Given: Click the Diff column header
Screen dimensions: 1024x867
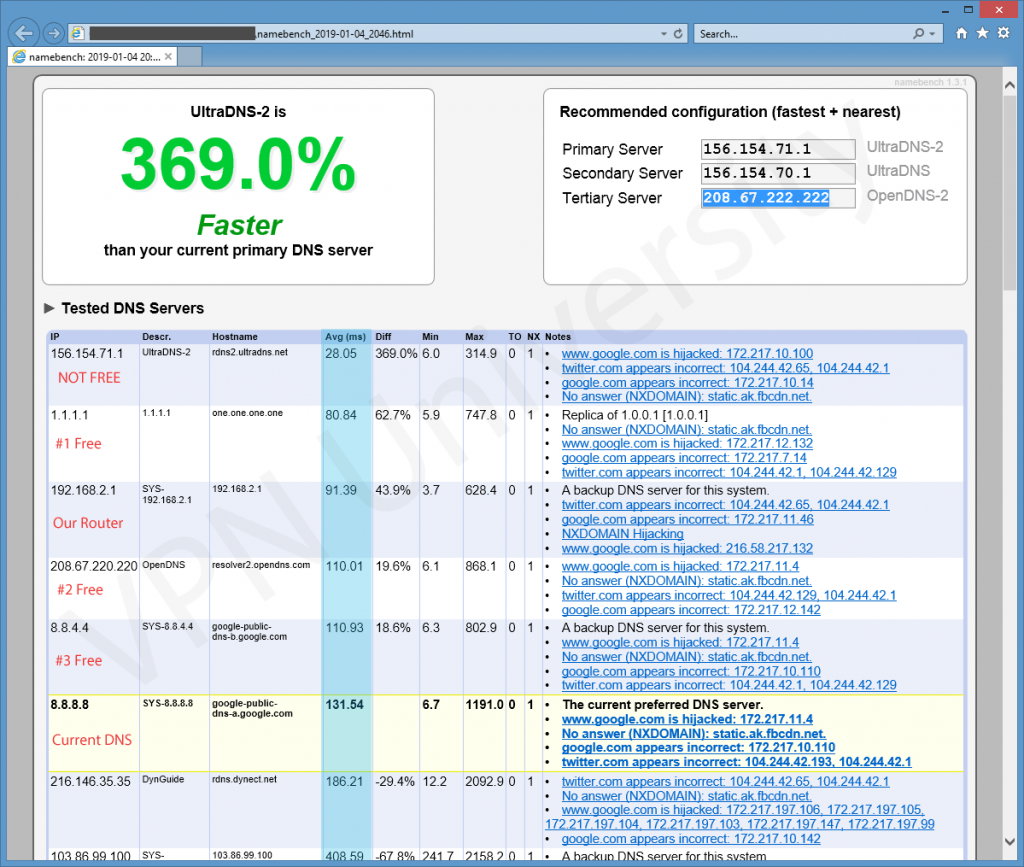Looking at the screenshot, I should 383,337.
